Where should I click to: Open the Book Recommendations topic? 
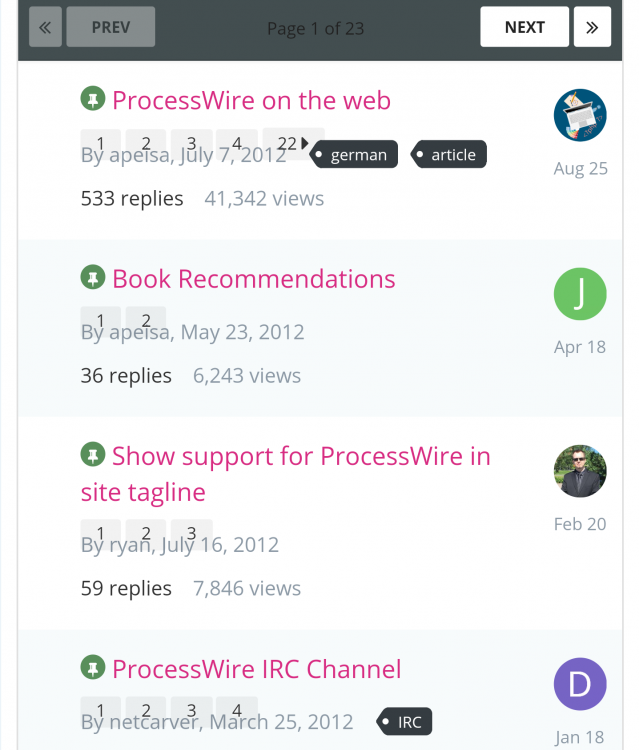(254, 278)
